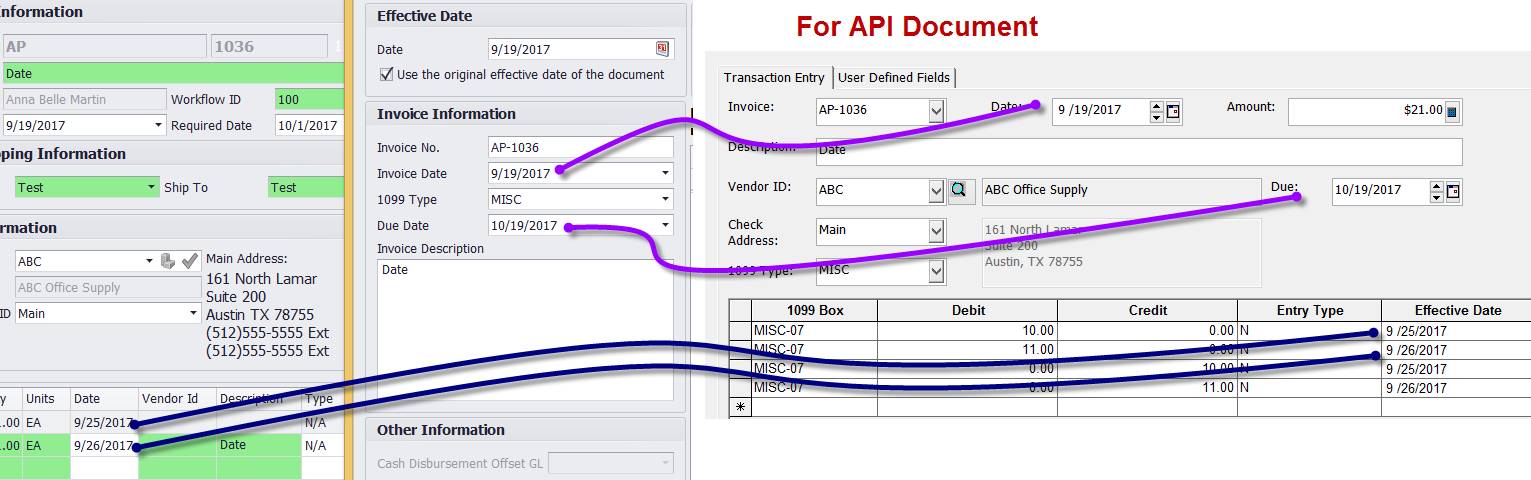The image size is (1531, 480).
Task: Open the calendar next to transaction Date
Action: (x=1173, y=111)
